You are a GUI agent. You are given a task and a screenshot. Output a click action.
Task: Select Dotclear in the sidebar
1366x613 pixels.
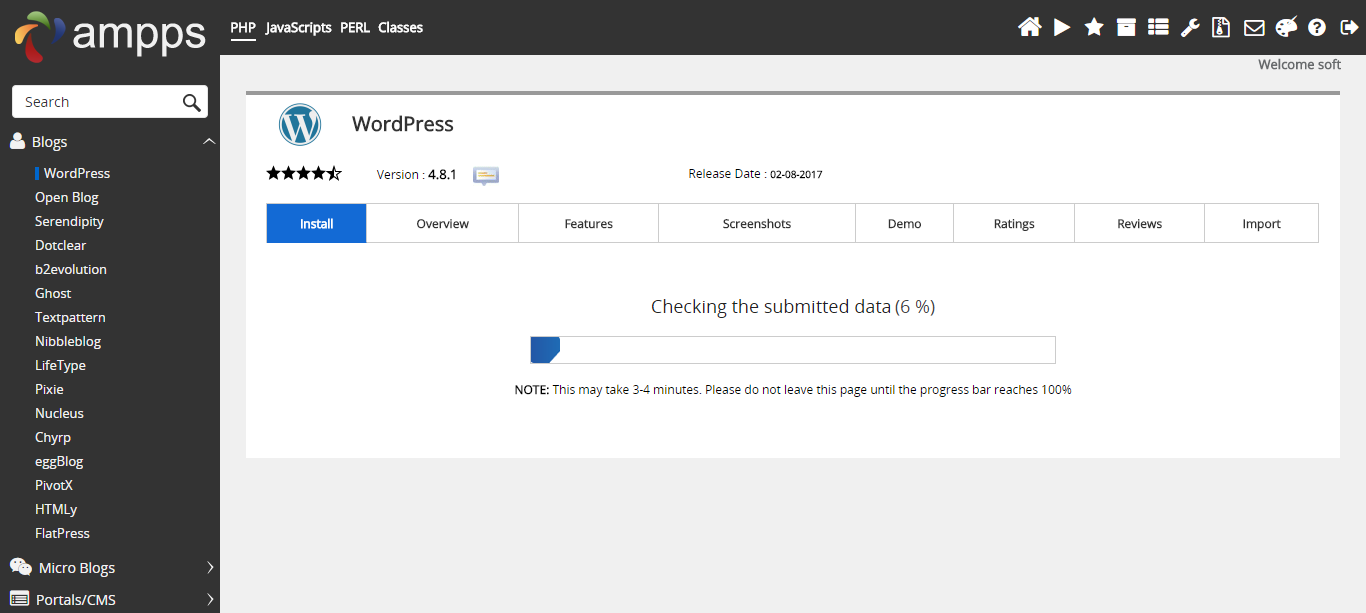pos(61,245)
